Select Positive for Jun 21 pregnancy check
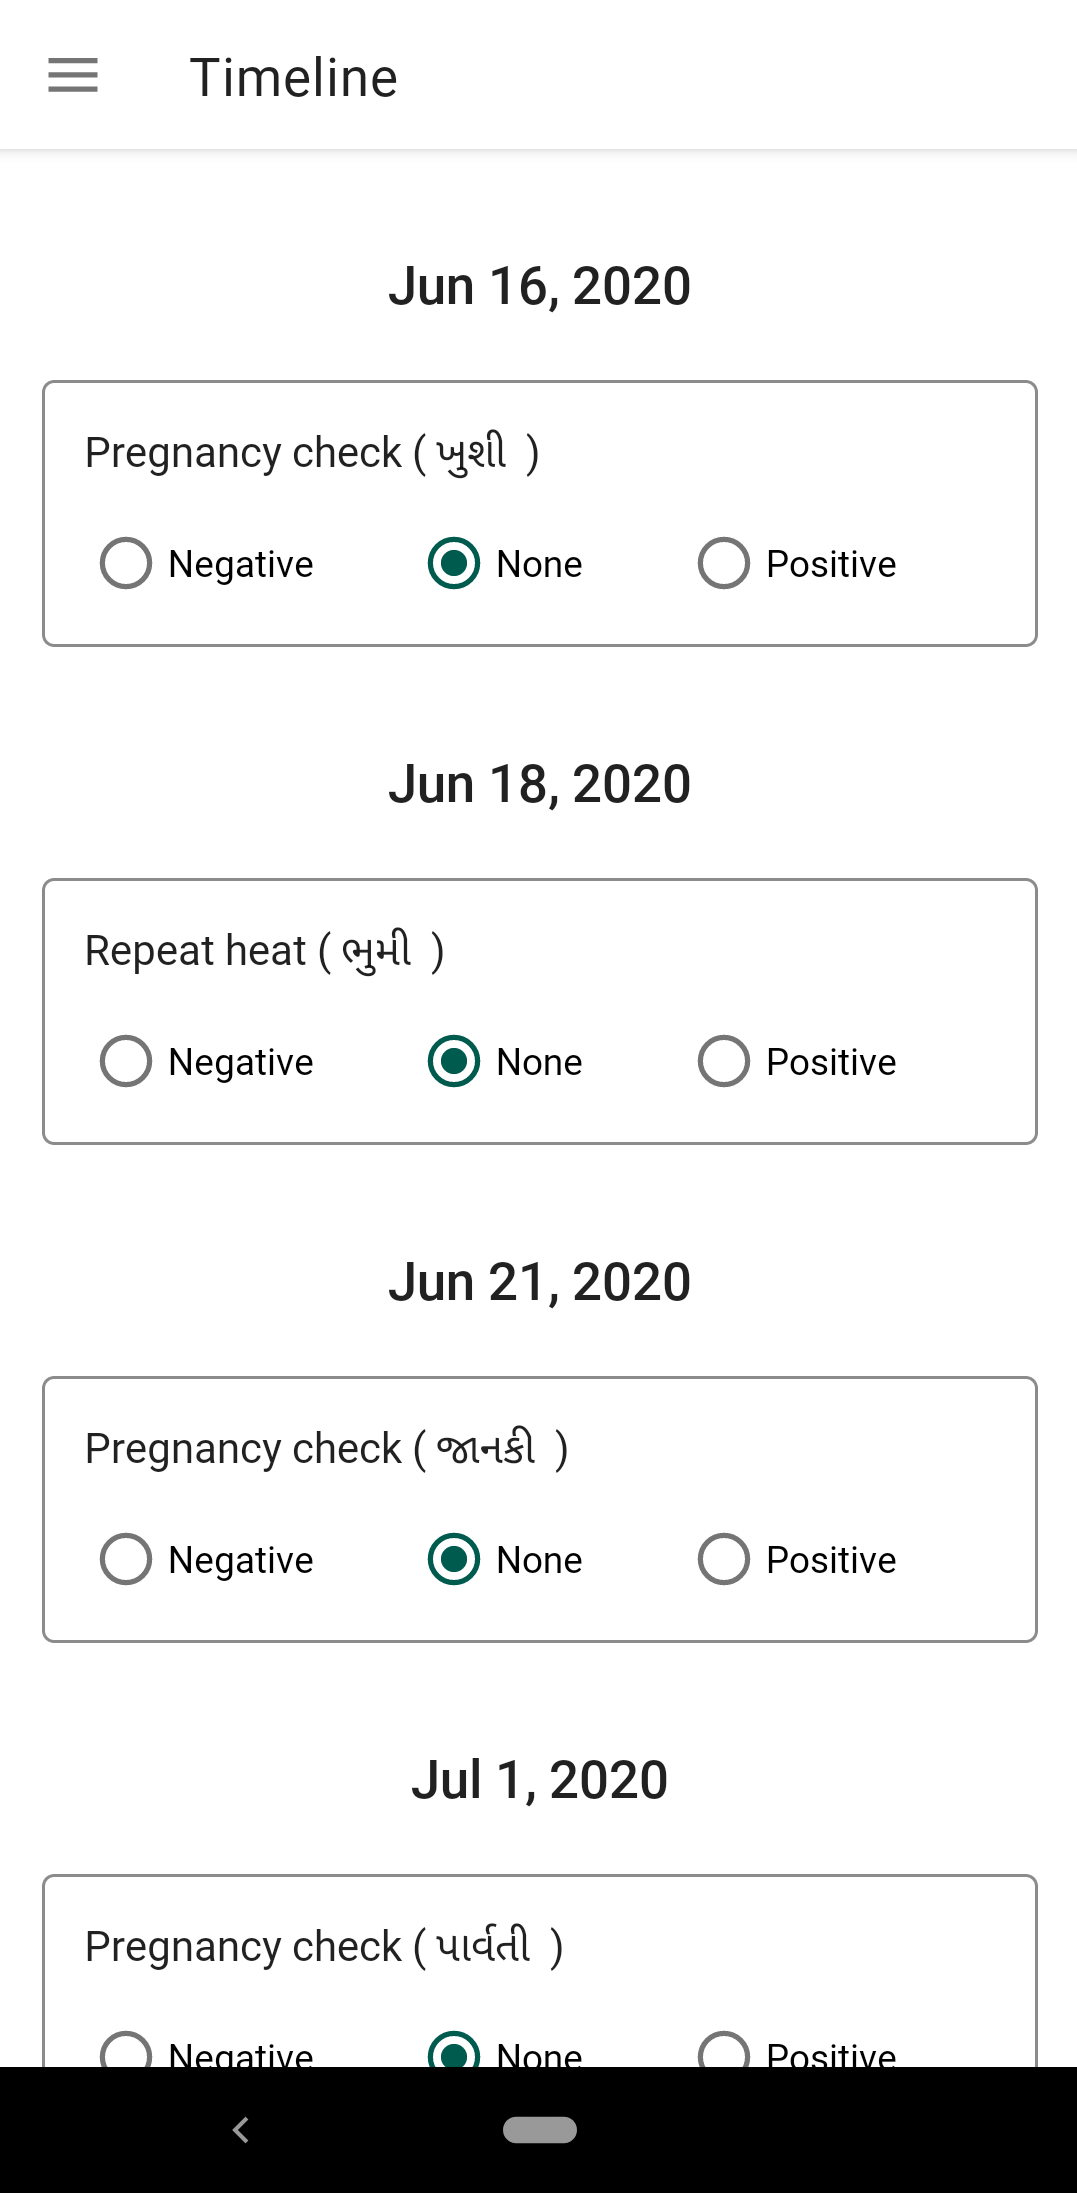This screenshot has height=2193, width=1077. coord(724,1559)
